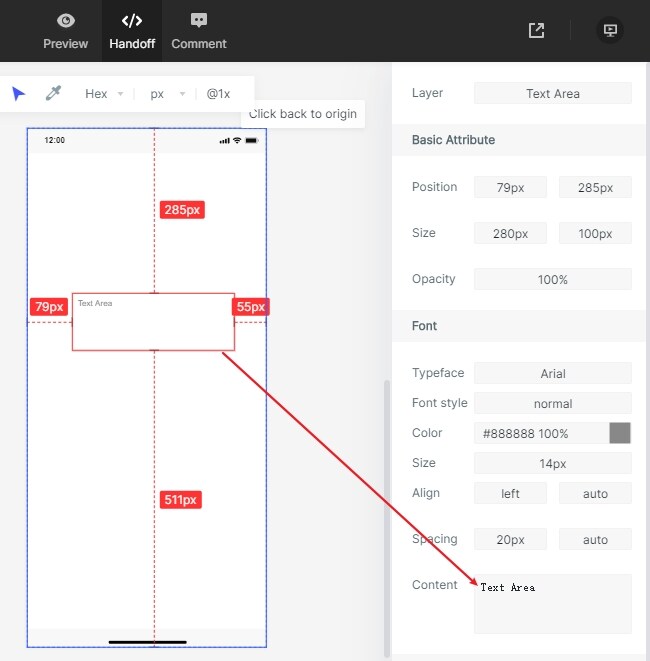
Task: Click the Content text box
Action: coord(553,604)
